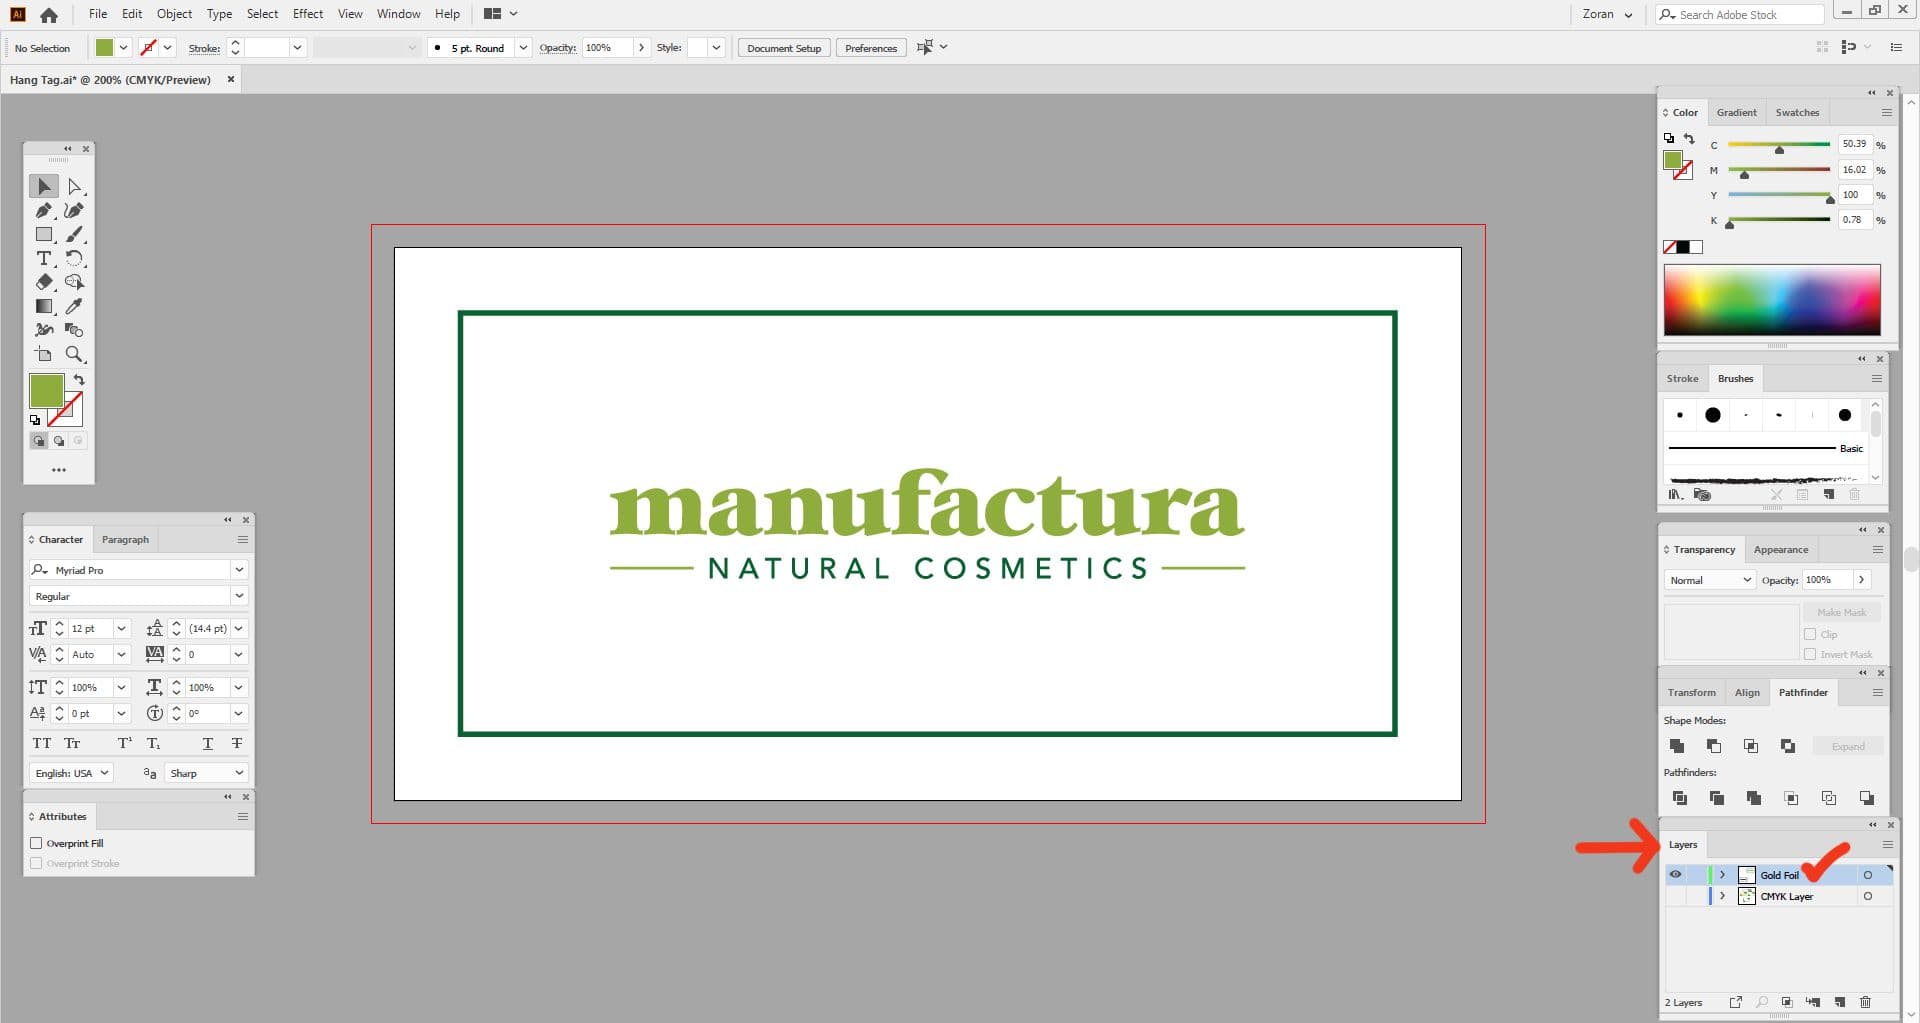Delete selected layer with trash icon
Viewport: 1920px width, 1023px height.
(1866, 1002)
